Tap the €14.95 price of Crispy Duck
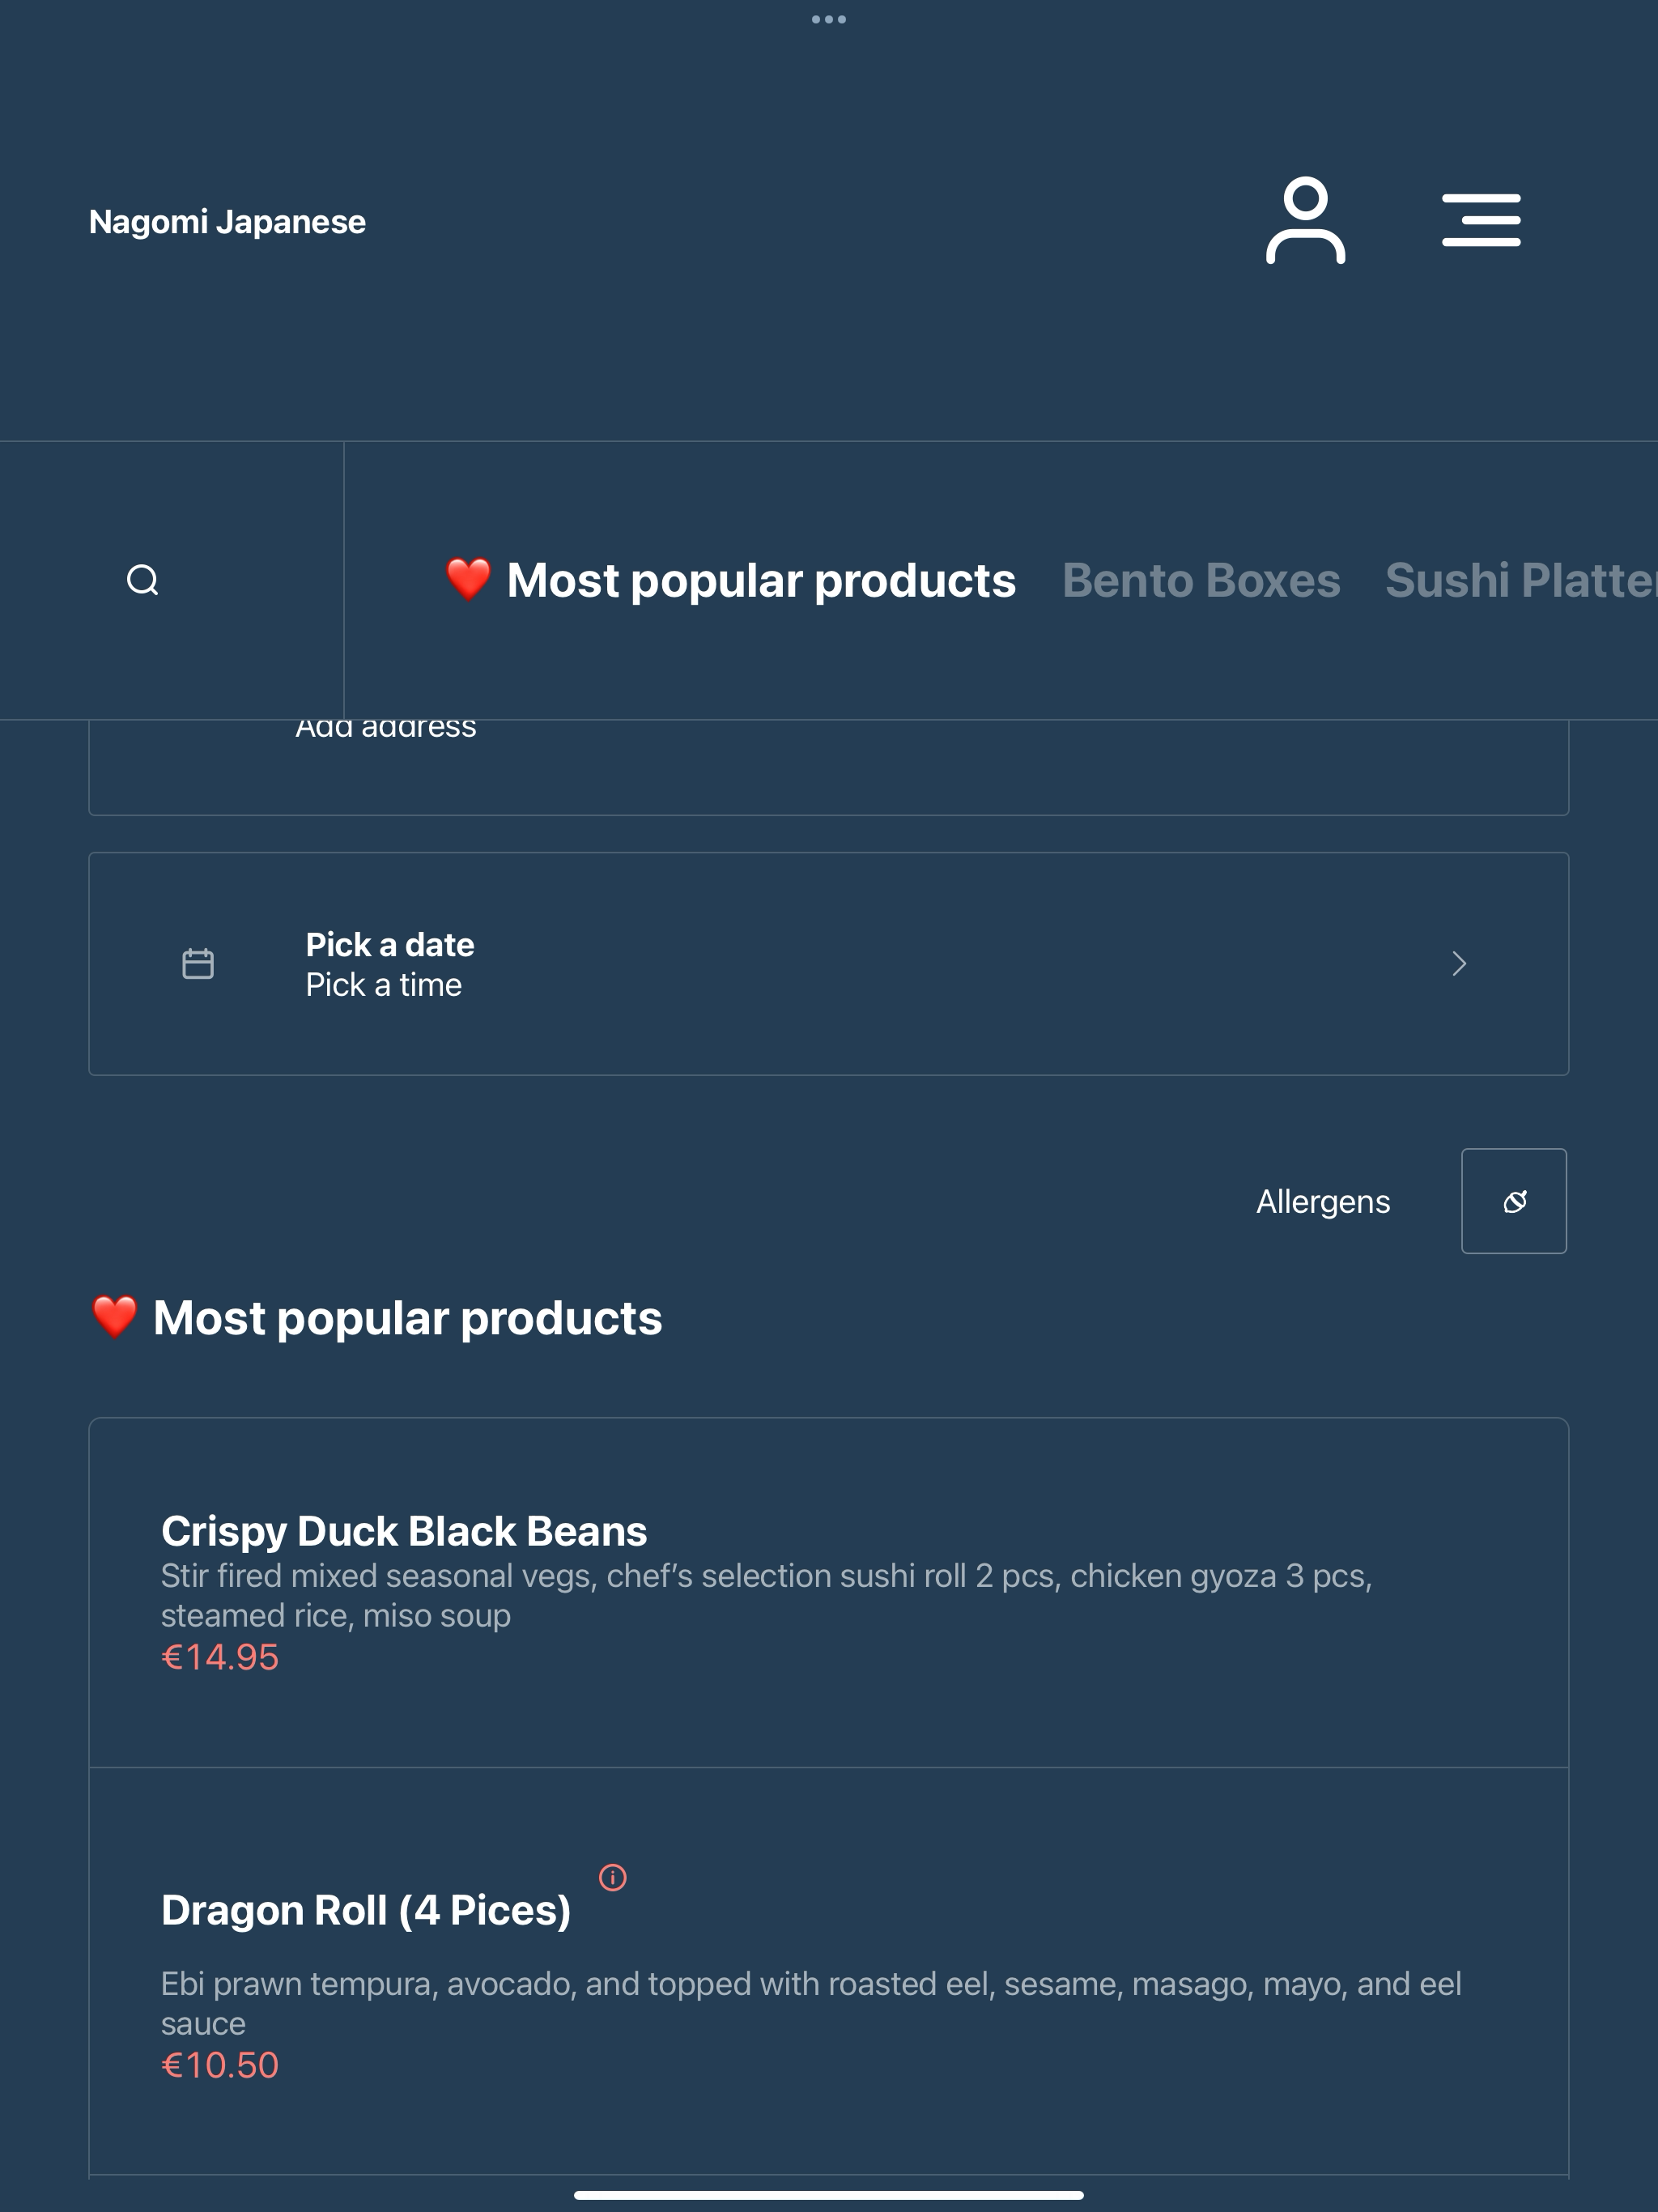 (x=220, y=1658)
